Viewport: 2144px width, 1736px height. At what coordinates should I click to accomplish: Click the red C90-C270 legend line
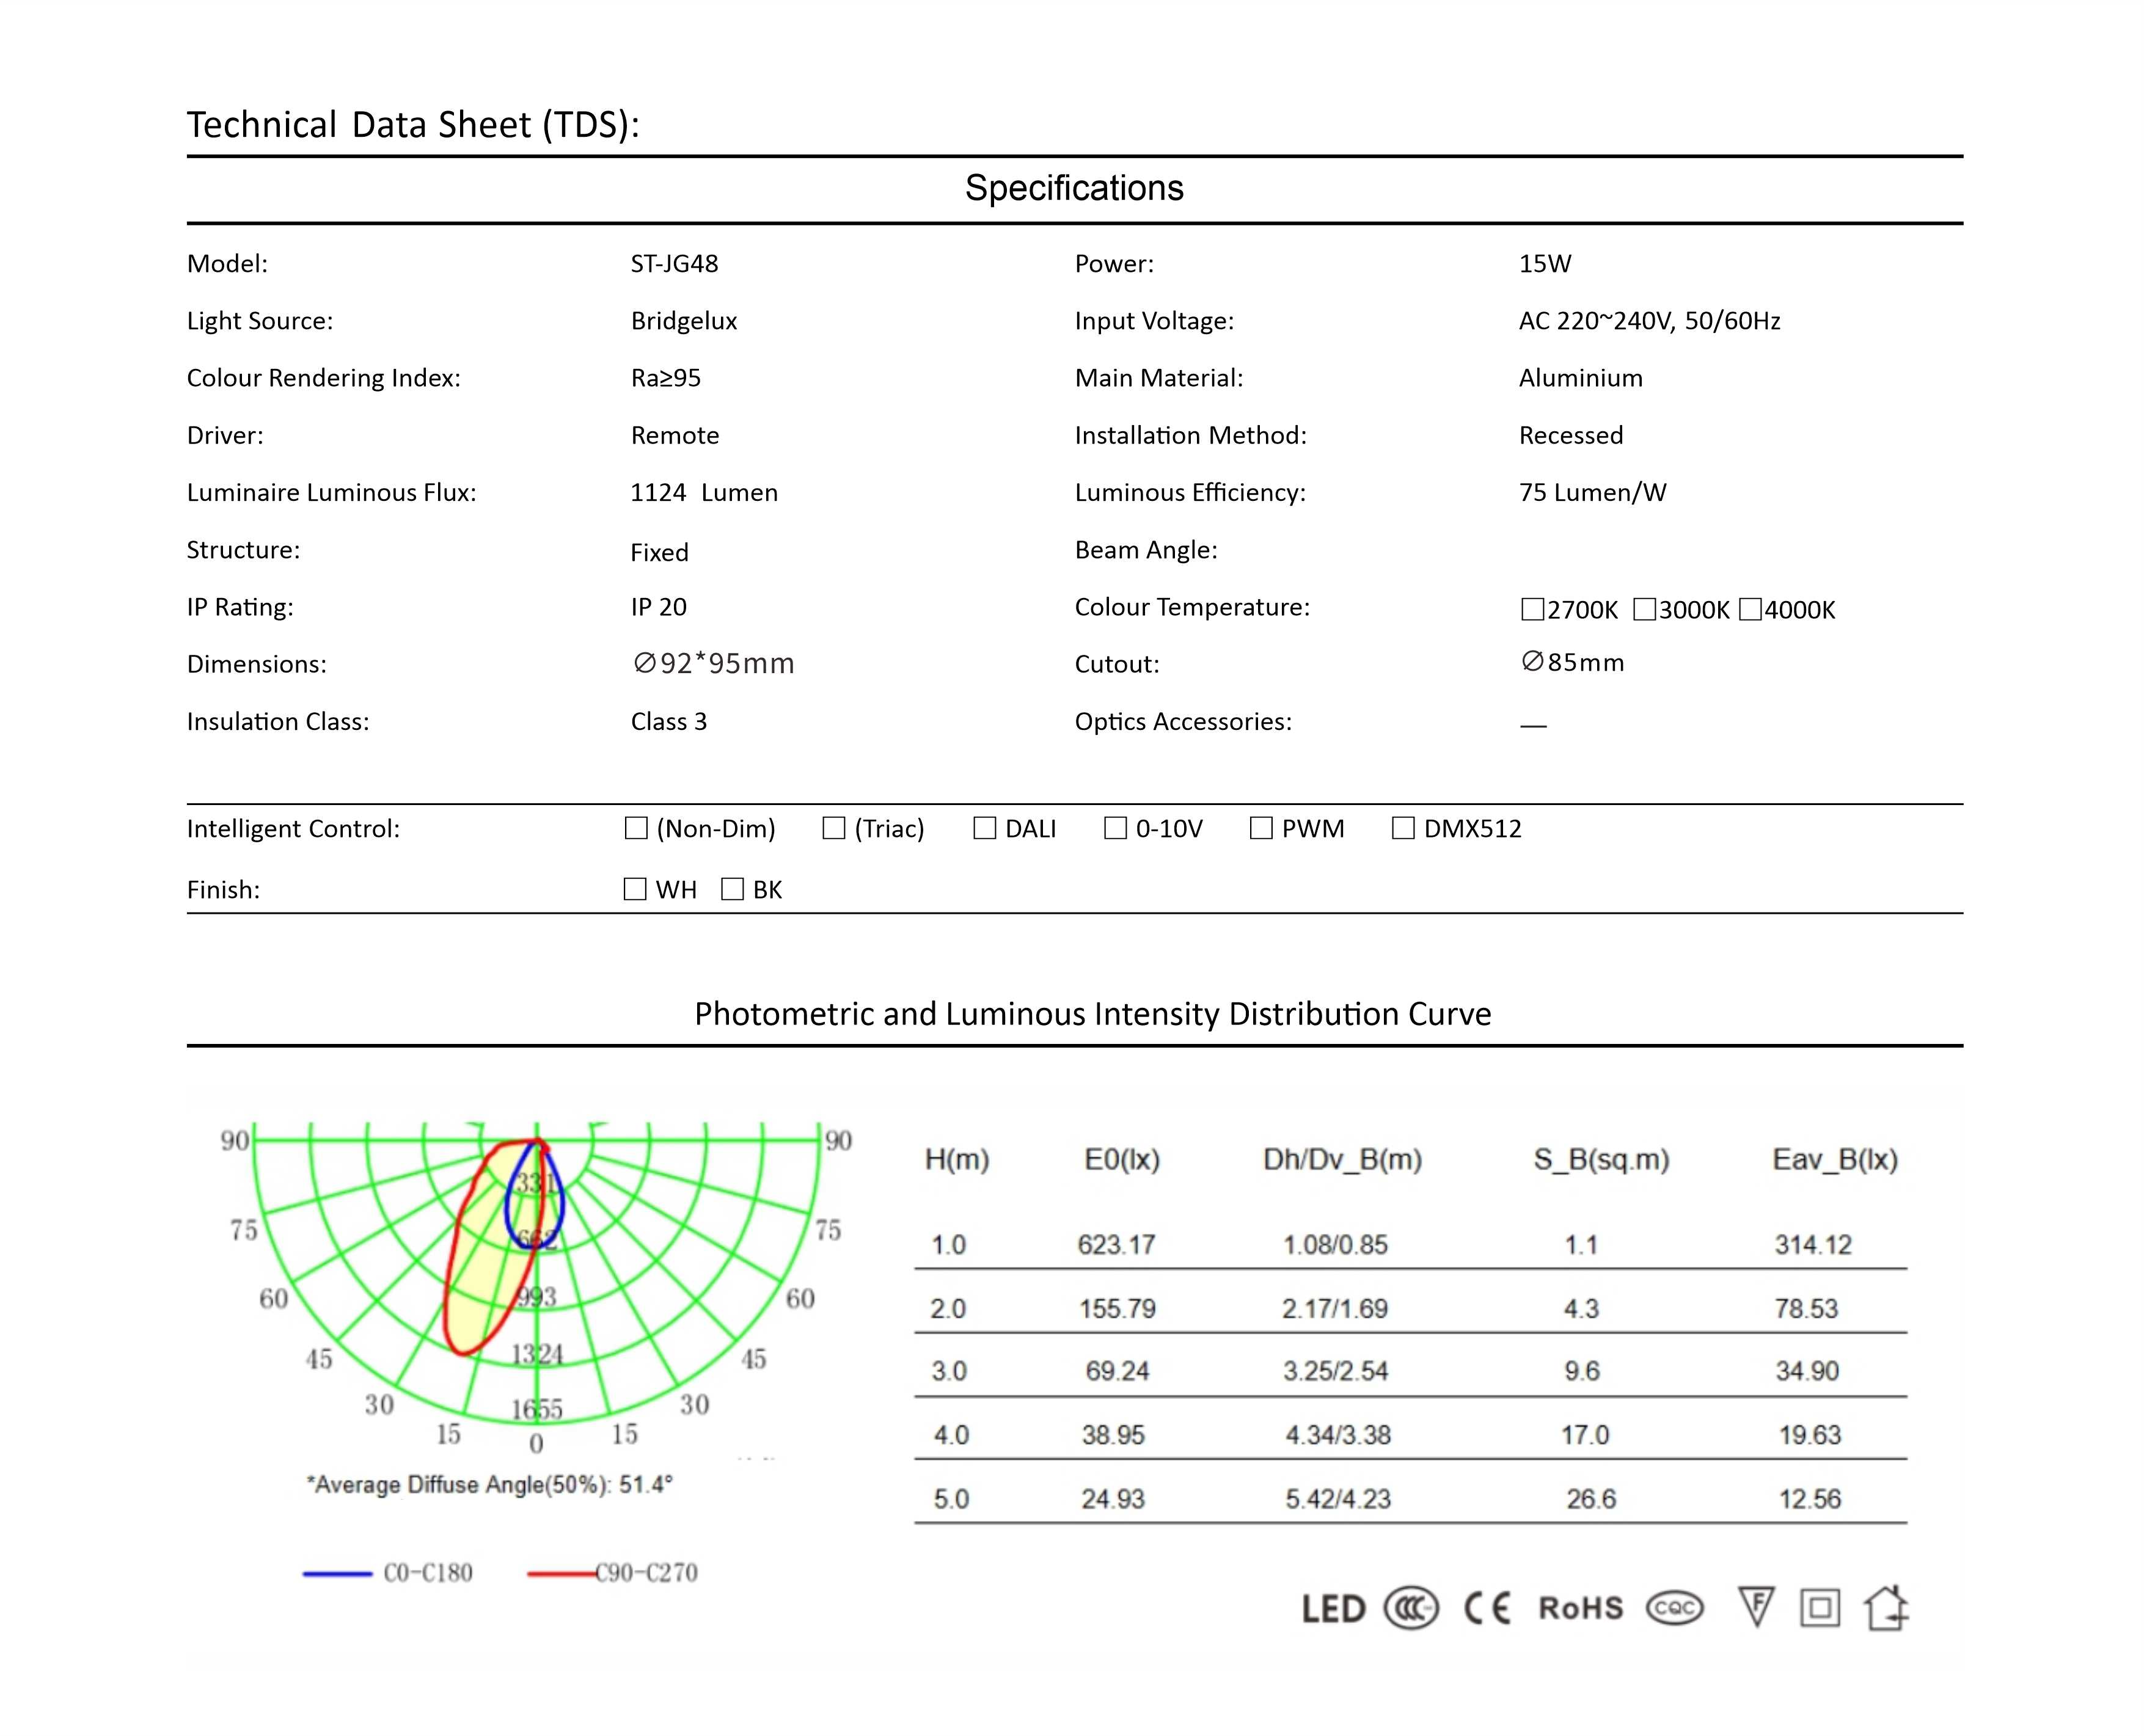coord(561,1573)
